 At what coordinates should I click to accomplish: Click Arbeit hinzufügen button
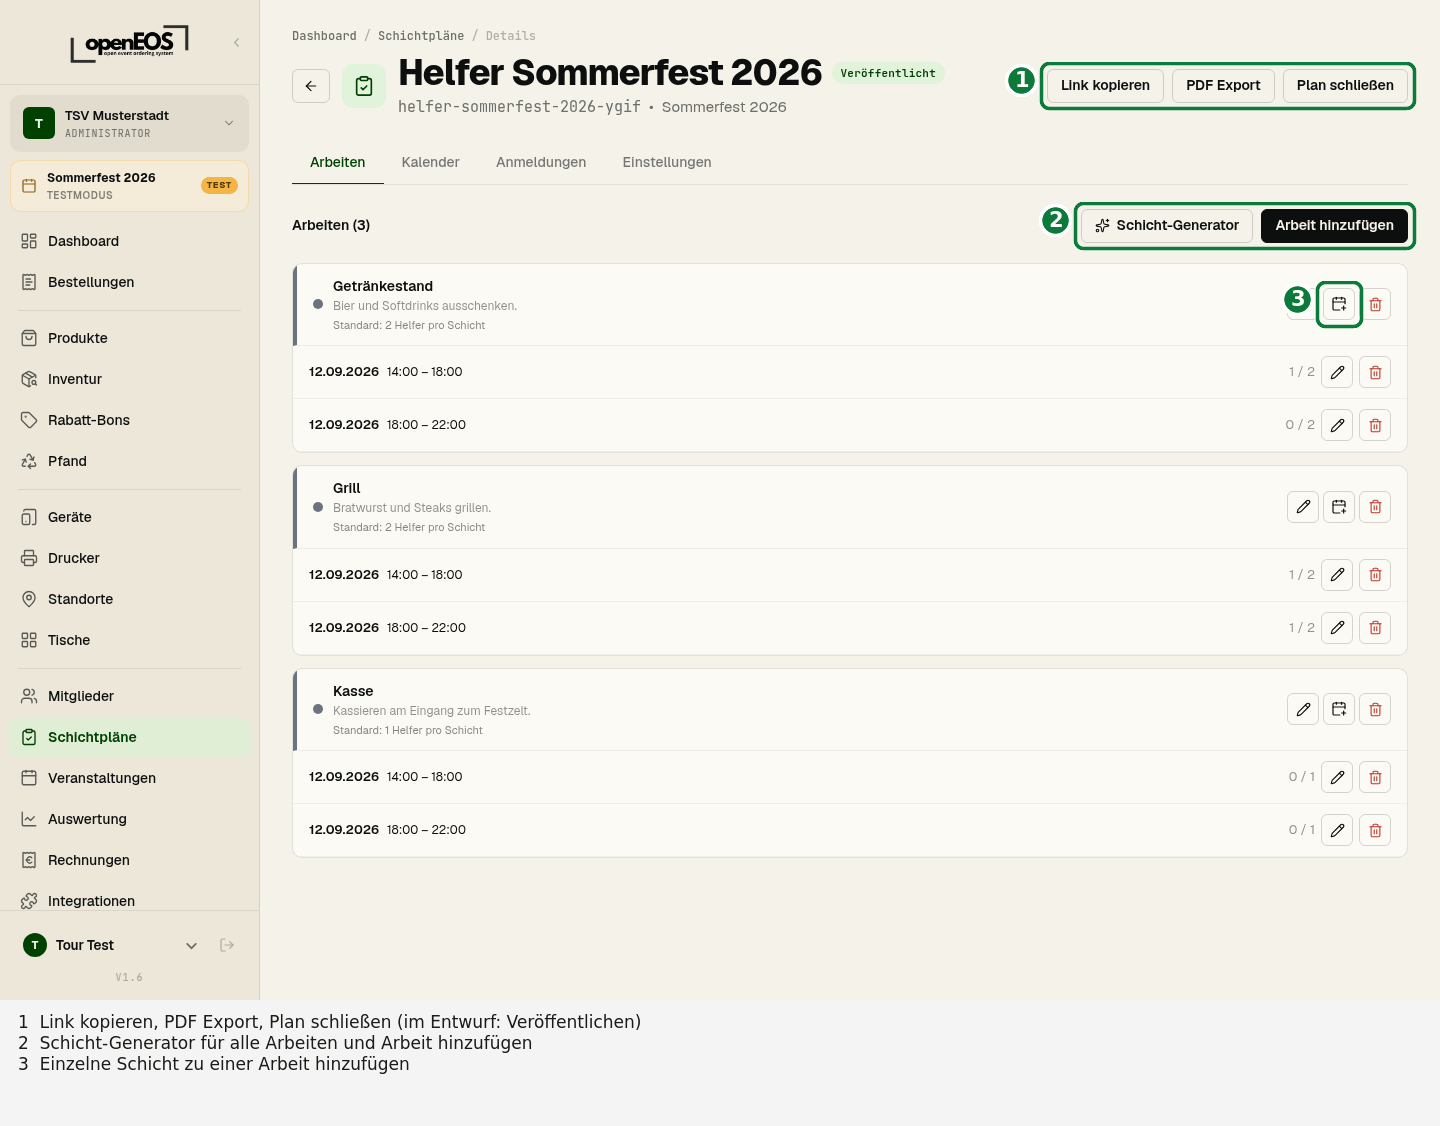point(1334,226)
